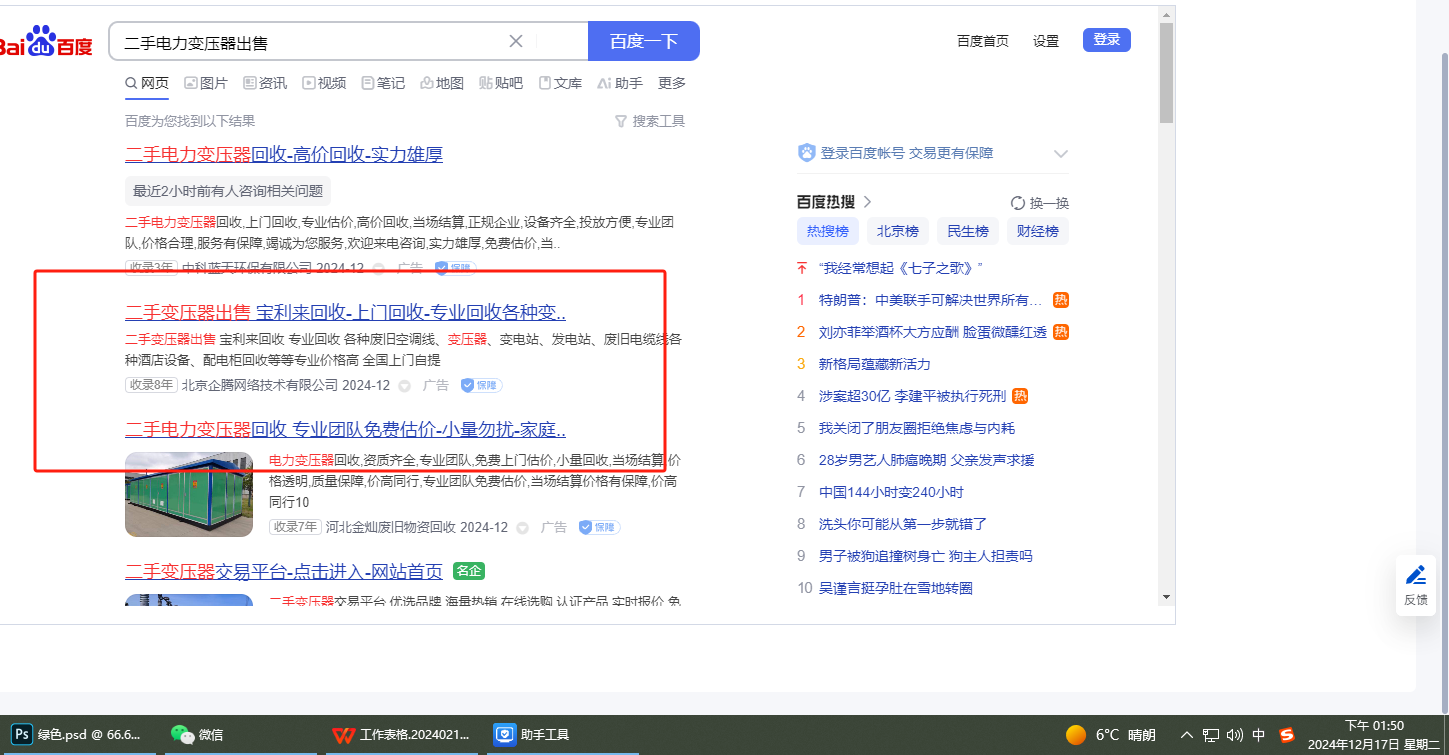Select the 北京榜 hot list tab
Viewport: 1449px width, 755px height.
click(897, 231)
